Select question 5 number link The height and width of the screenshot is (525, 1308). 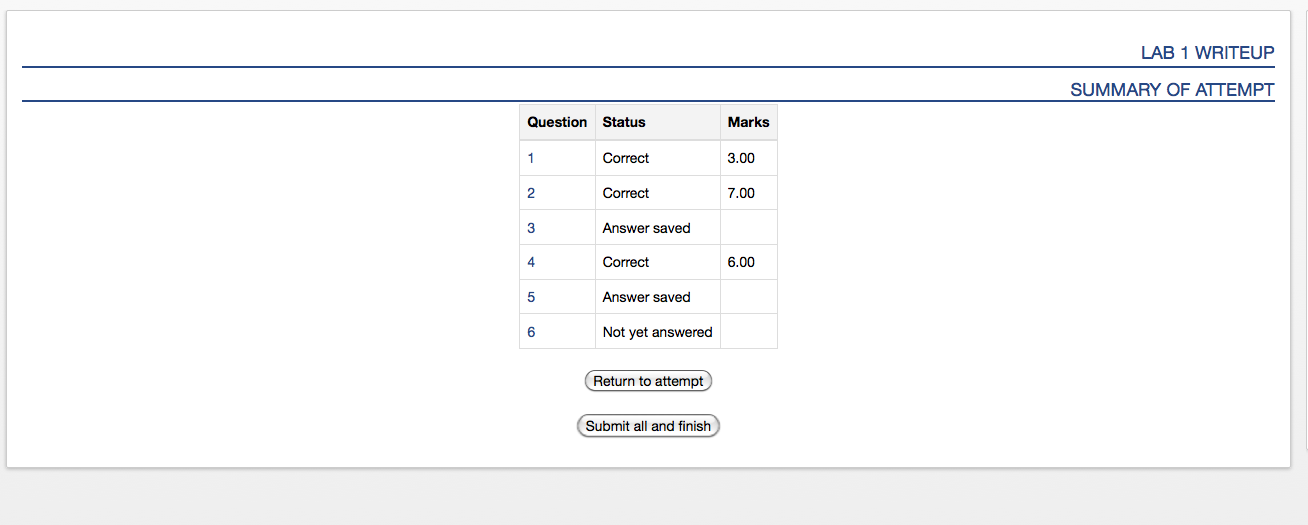(x=531, y=297)
